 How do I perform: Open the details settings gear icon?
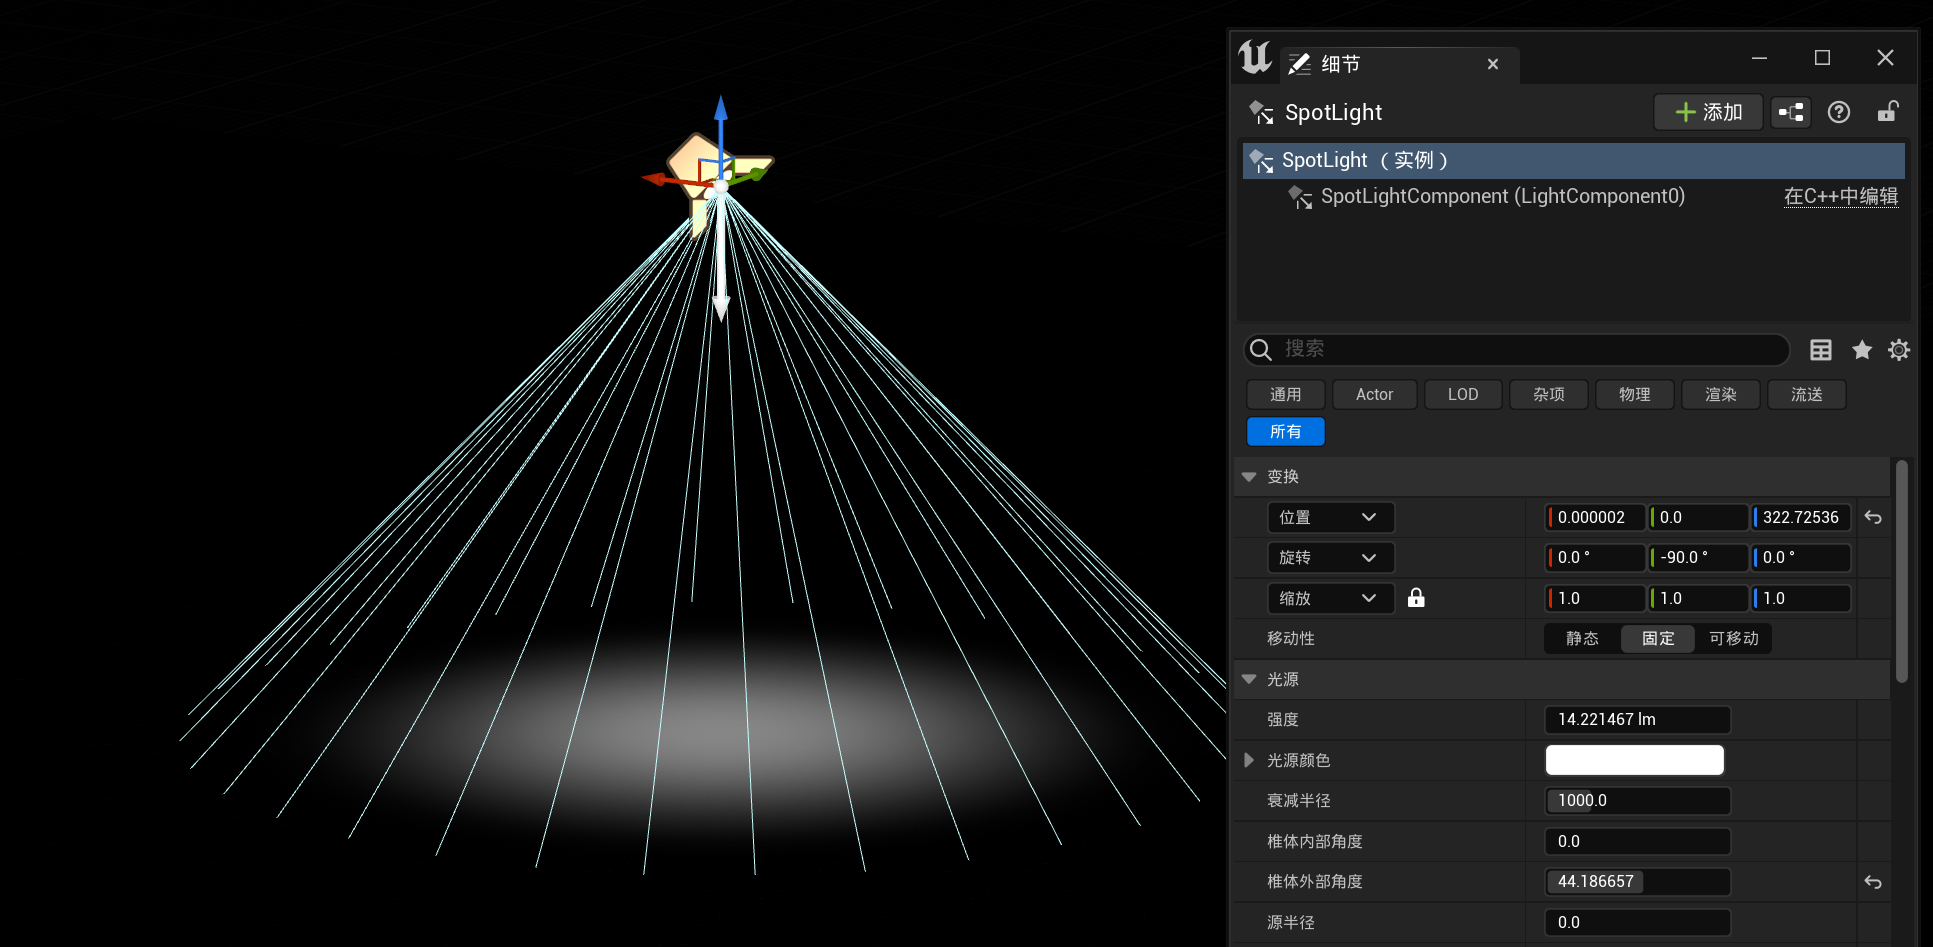(1898, 350)
